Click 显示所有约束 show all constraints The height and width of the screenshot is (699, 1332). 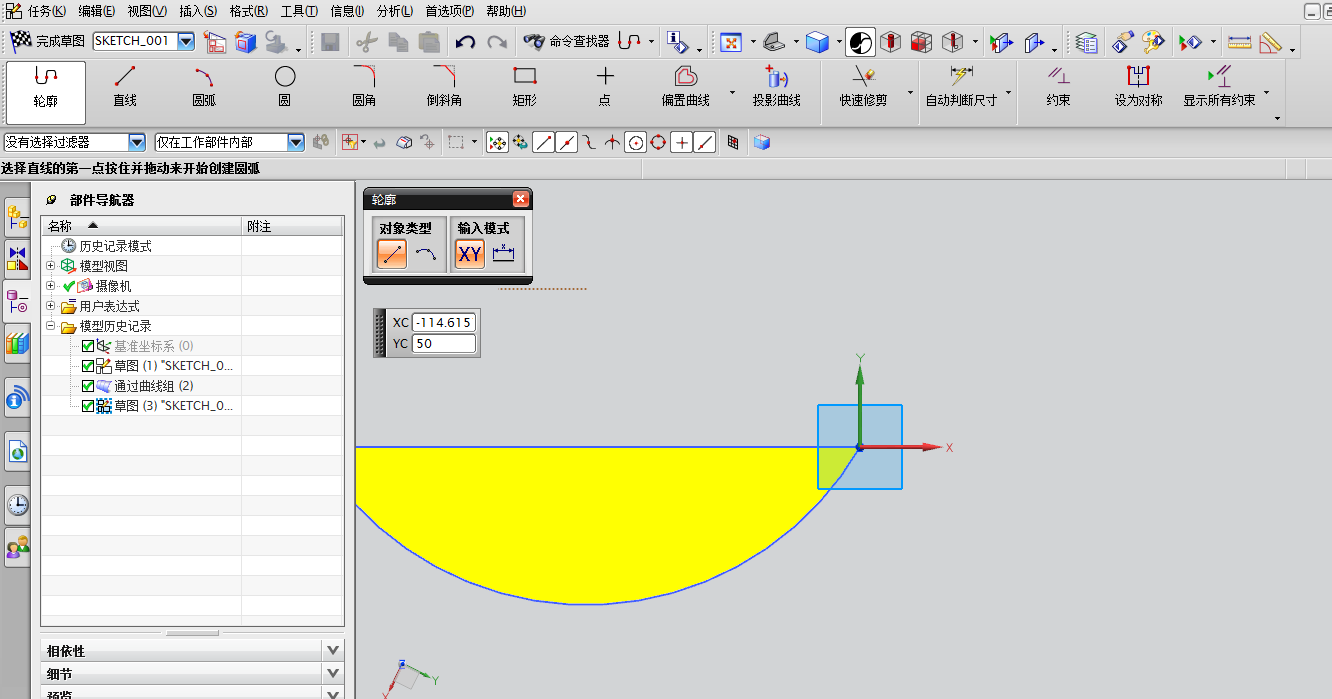point(1219,87)
